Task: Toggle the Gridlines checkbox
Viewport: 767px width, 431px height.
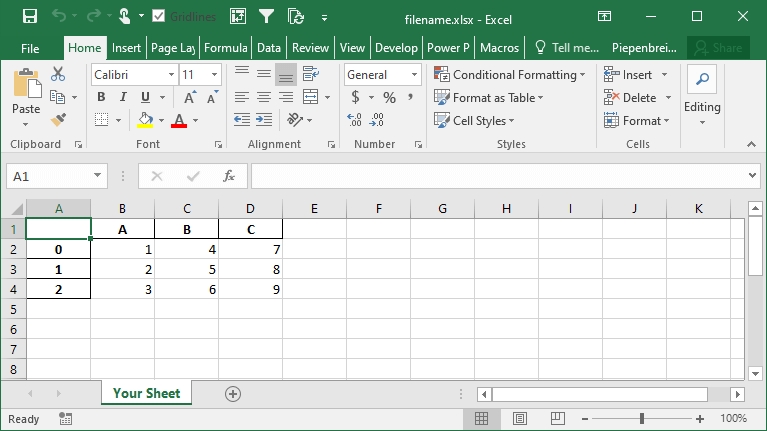Action: pyautogui.click(x=159, y=16)
